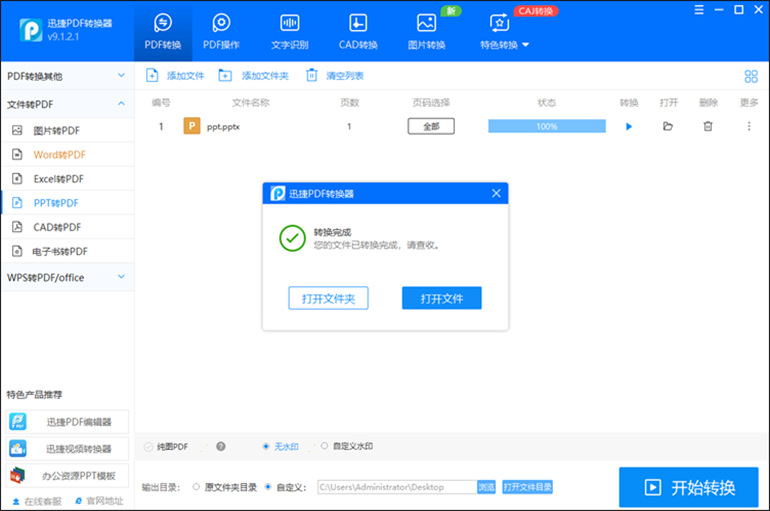Click the 文件名称 column header

[250, 103]
